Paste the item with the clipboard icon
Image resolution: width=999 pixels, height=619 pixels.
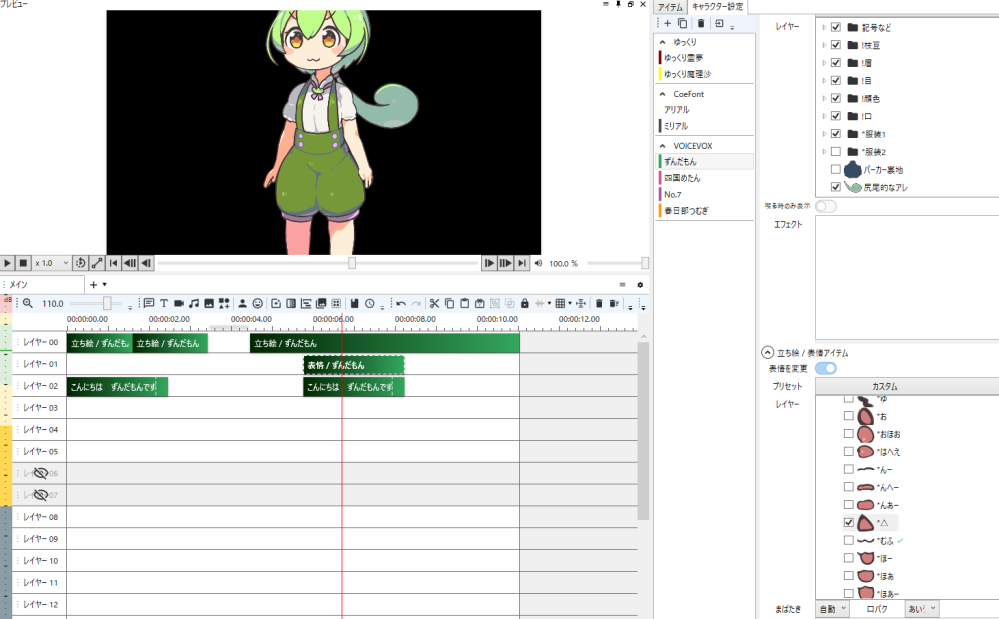(464, 304)
